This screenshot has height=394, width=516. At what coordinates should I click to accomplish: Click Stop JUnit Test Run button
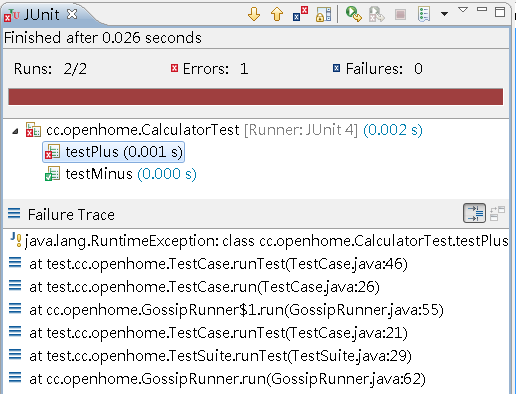click(x=400, y=14)
